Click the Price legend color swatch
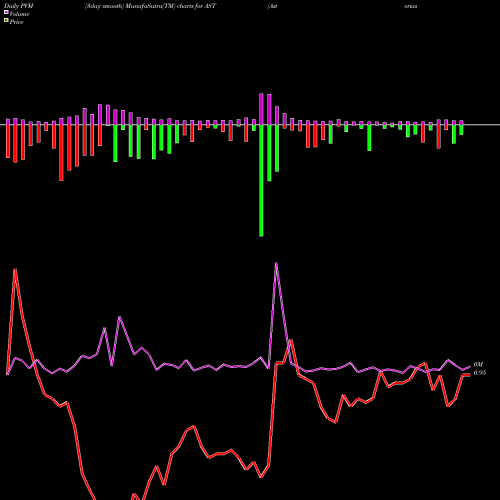 click(x=6, y=21)
